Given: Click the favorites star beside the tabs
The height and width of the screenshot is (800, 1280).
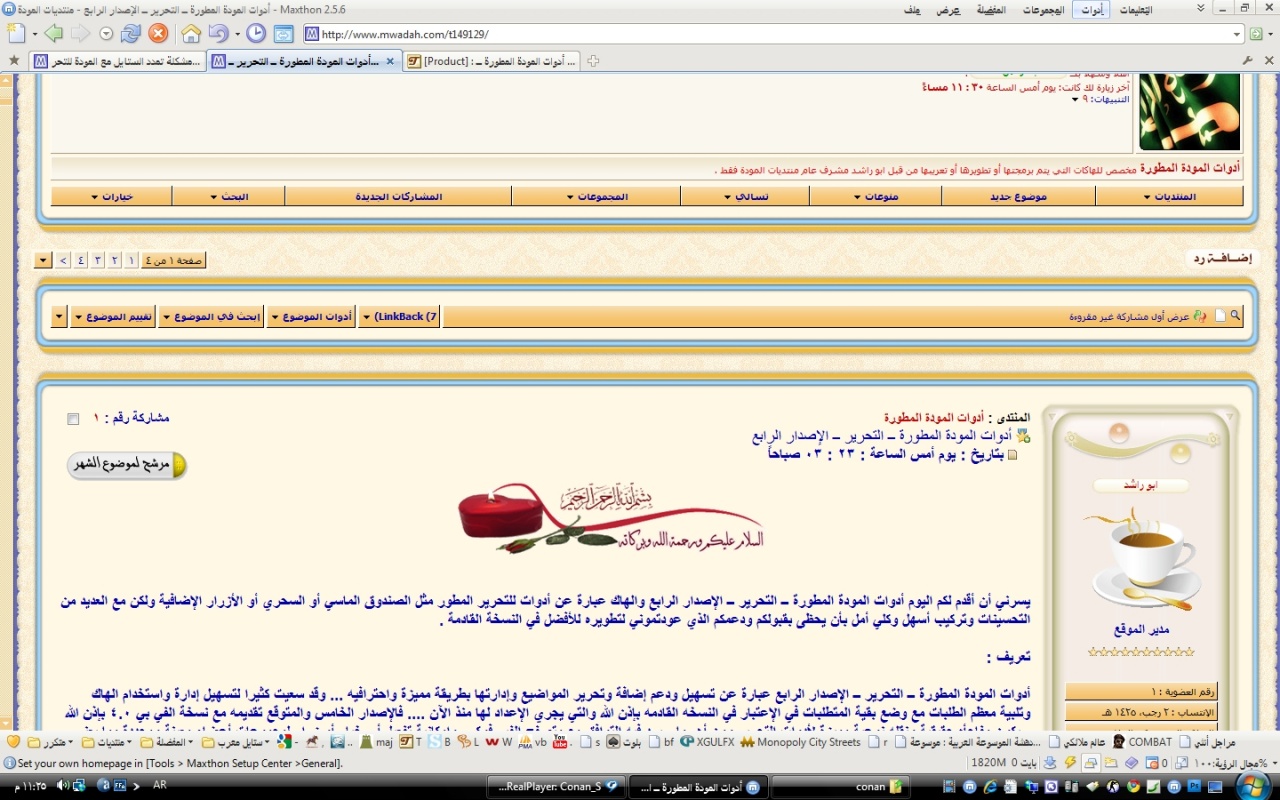Looking at the screenshot, I should pyautogui.click(x=14, y=61).
